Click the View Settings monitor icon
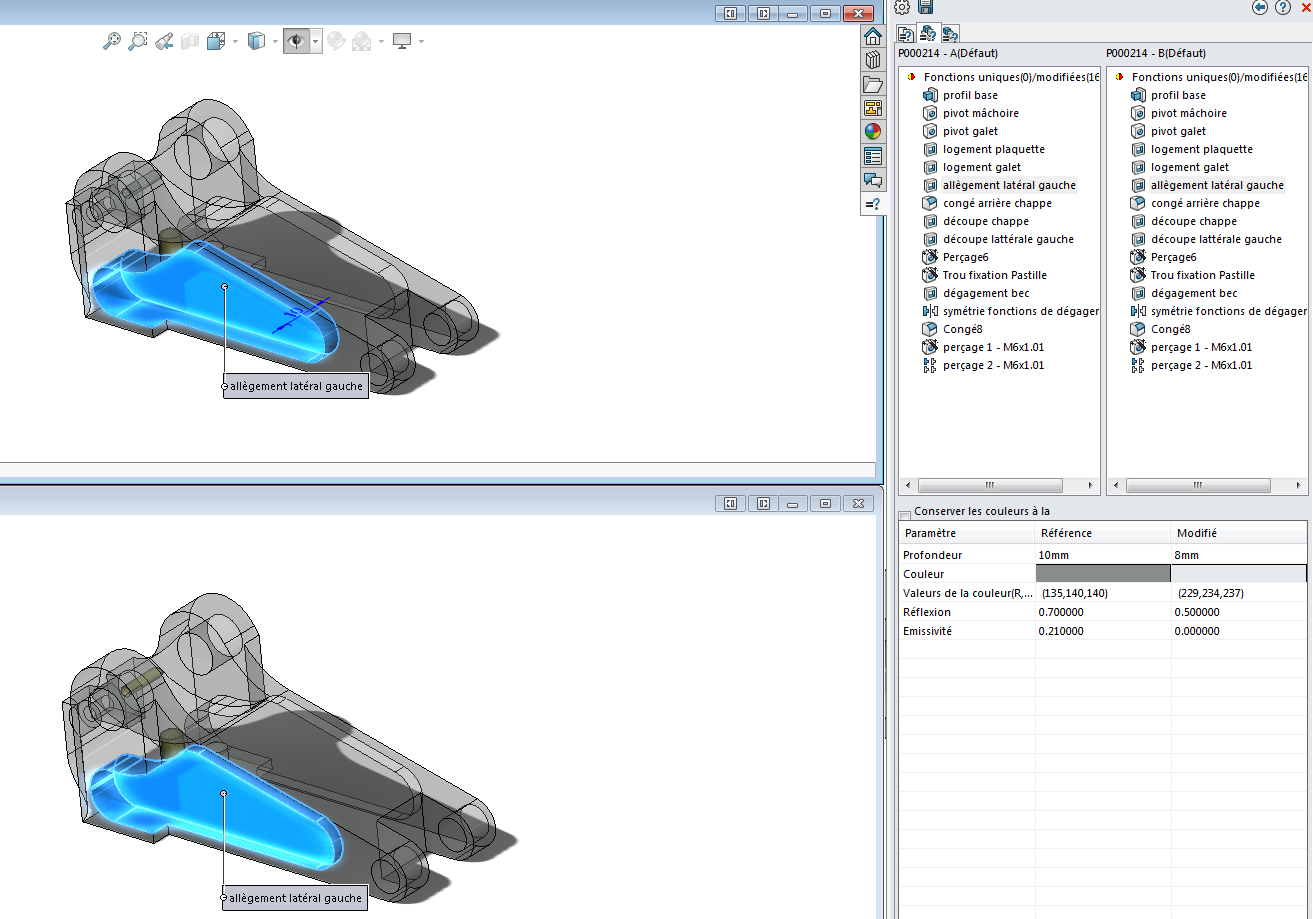The image size is (1313, 919). 403,41
